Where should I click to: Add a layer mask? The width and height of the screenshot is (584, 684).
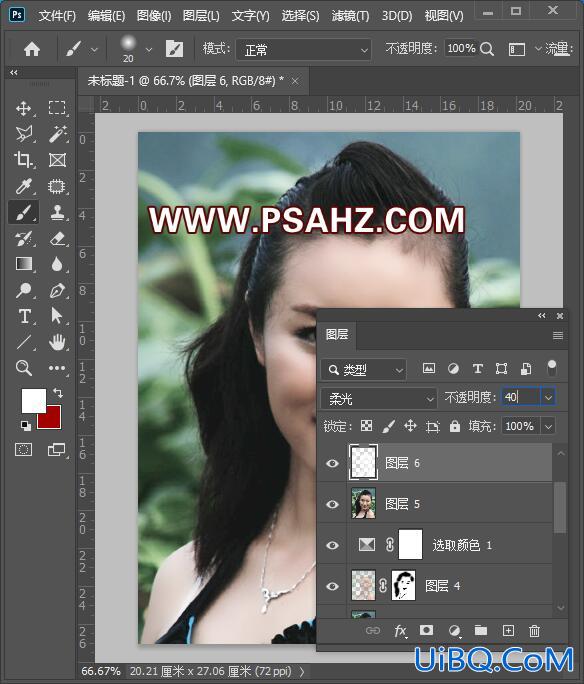(426, 630)
